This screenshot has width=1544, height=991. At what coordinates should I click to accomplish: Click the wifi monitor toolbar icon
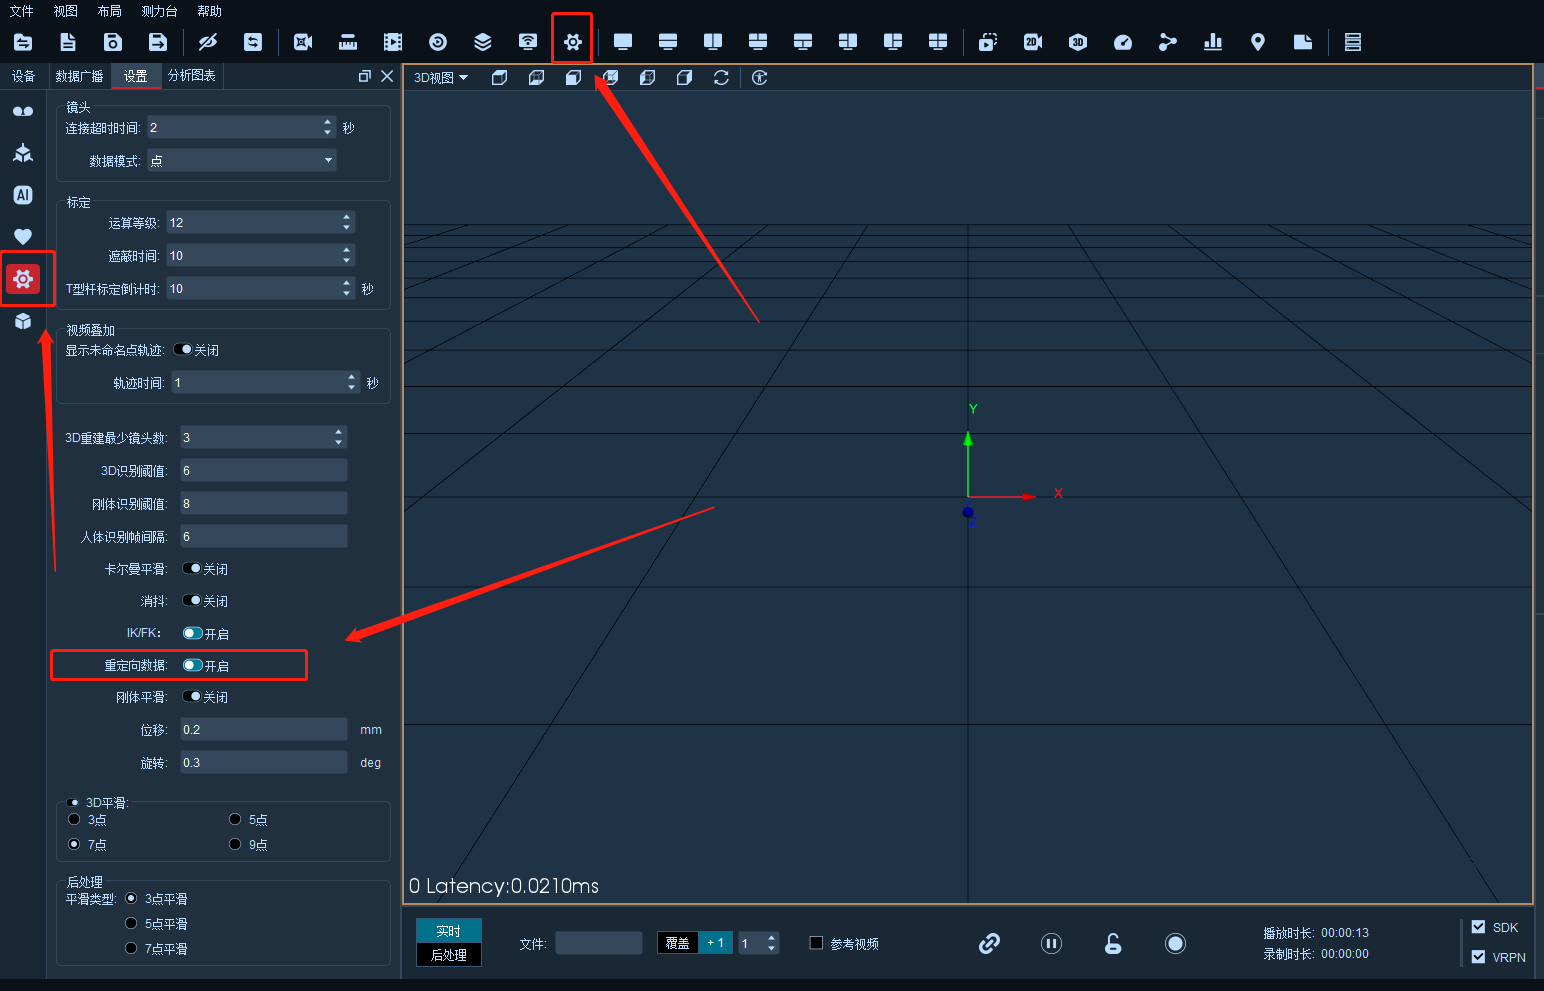pos(528,42)
